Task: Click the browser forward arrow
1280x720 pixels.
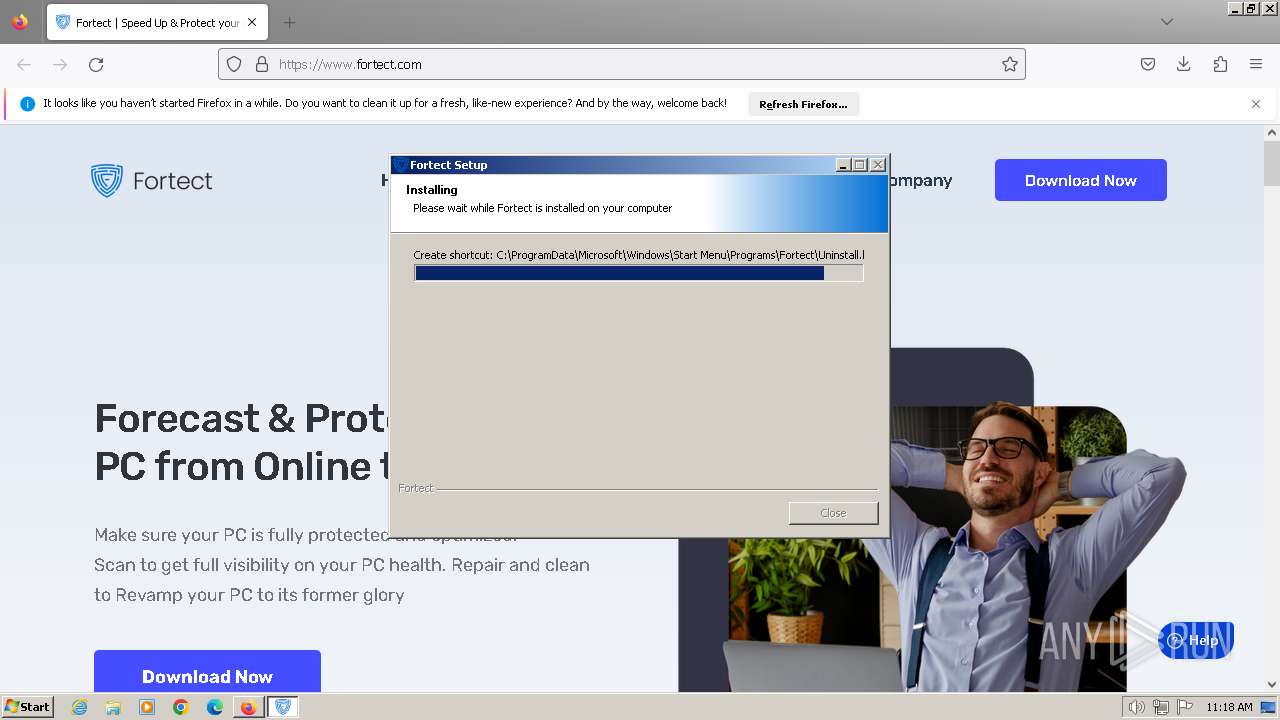Action: tap(60, 64)
